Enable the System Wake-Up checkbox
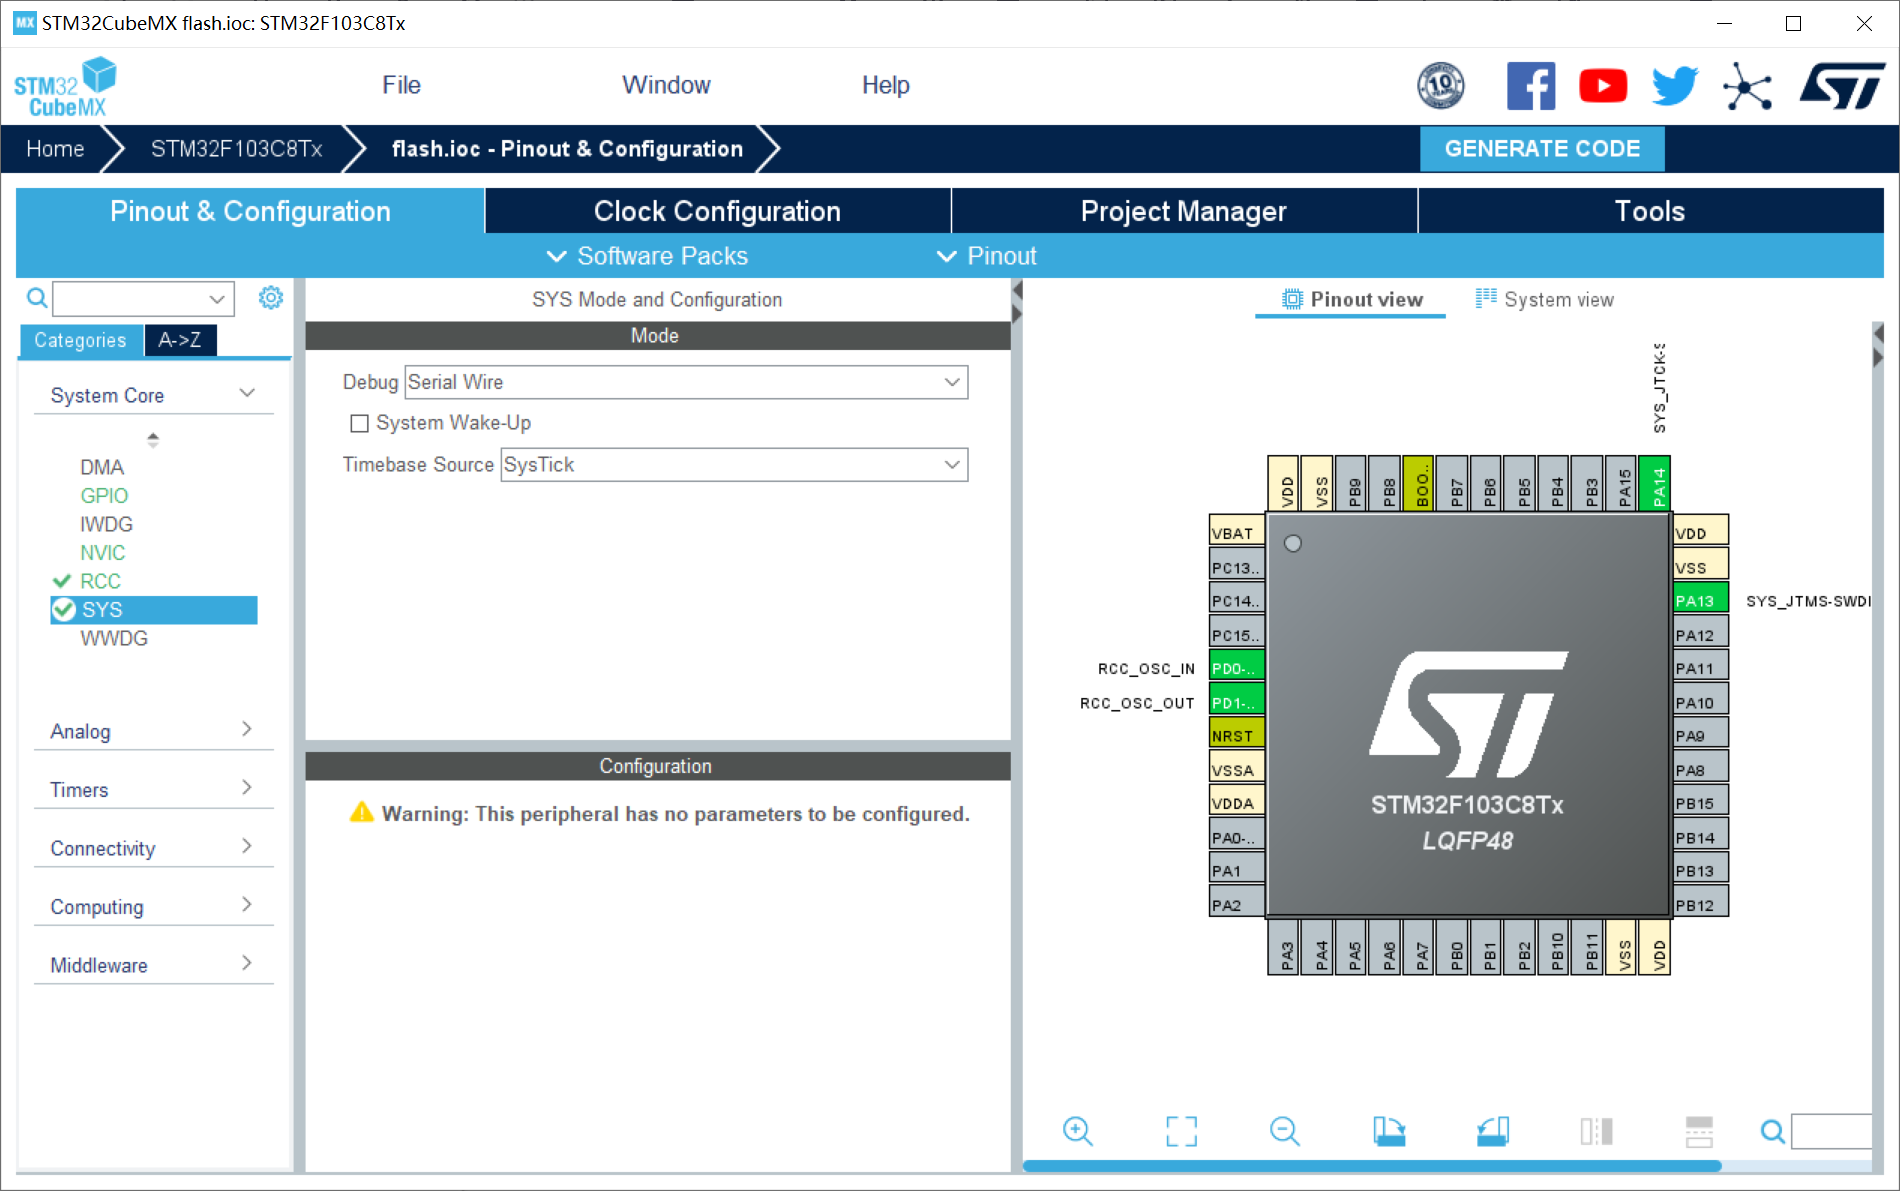Viewport: 1900px width, 1191px height. tap(359, 423)
